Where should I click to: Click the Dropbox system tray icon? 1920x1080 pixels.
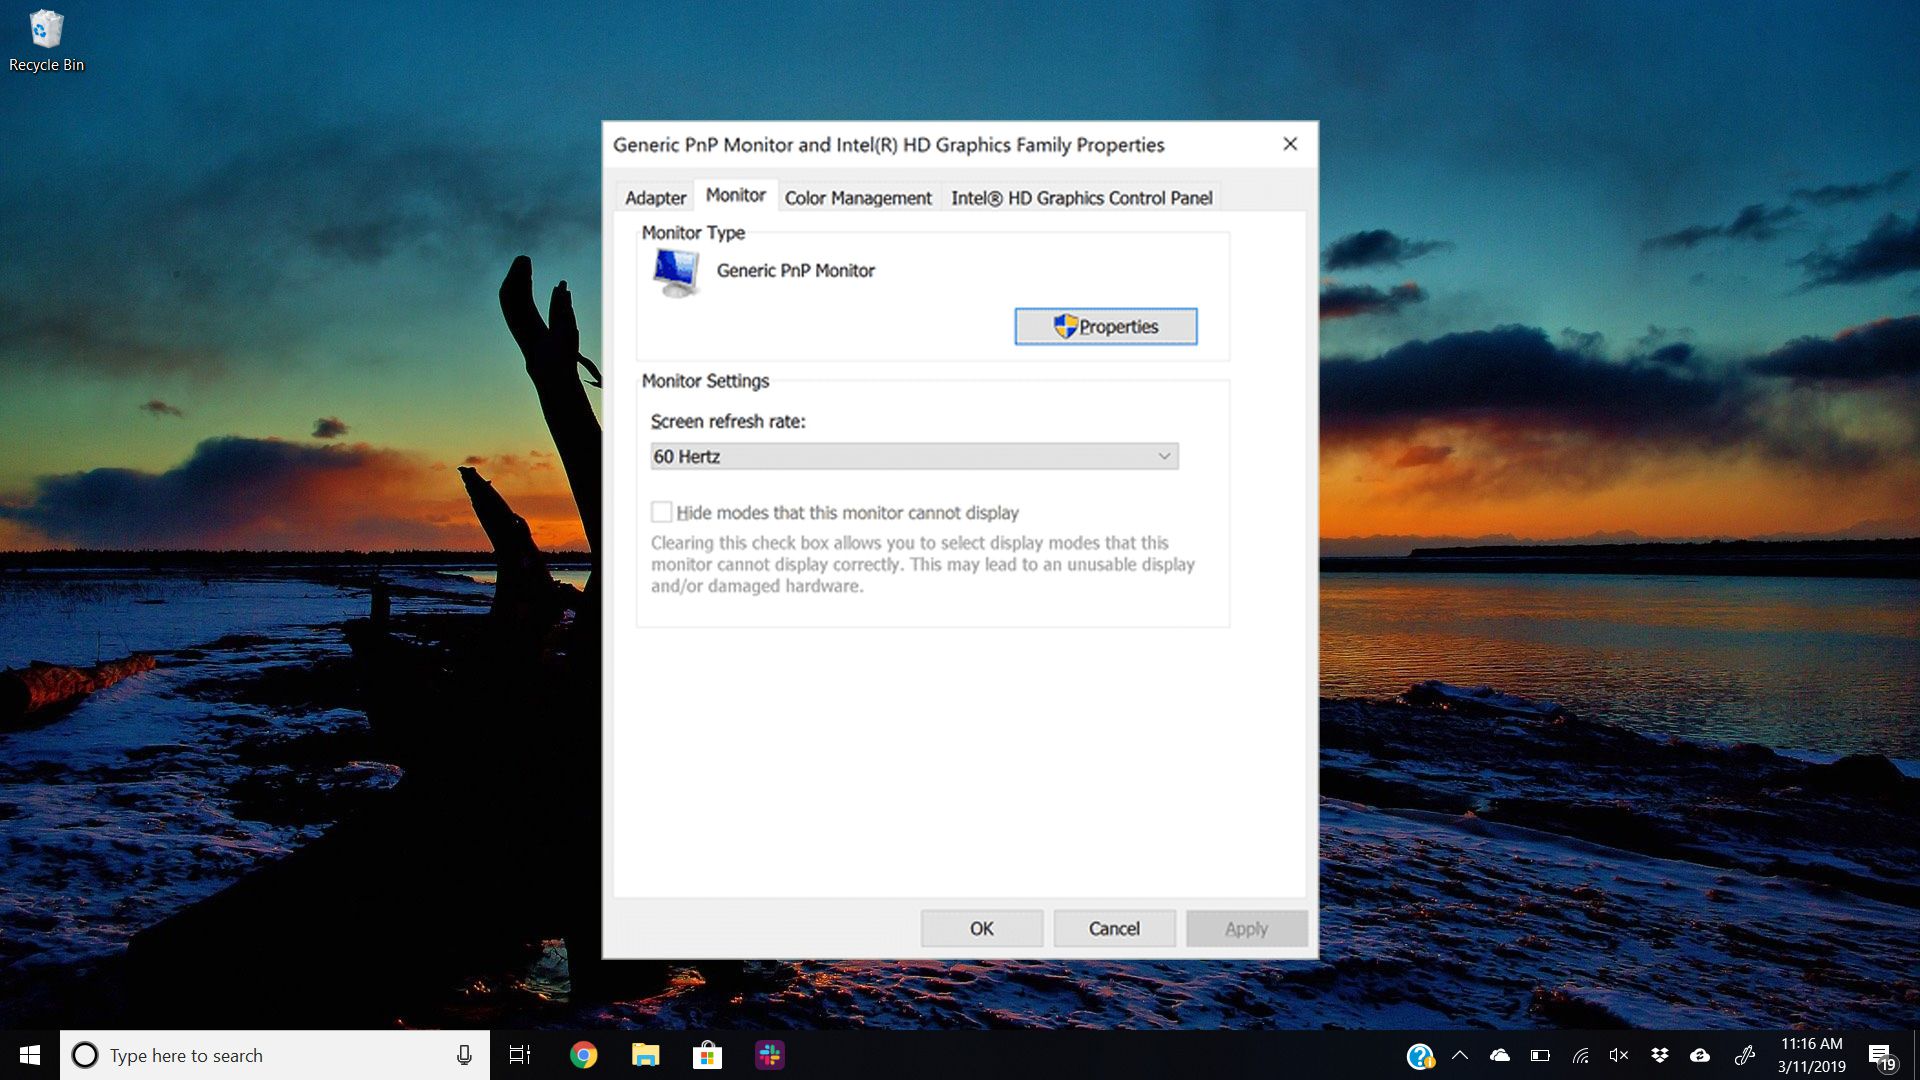point(1659,1054)
